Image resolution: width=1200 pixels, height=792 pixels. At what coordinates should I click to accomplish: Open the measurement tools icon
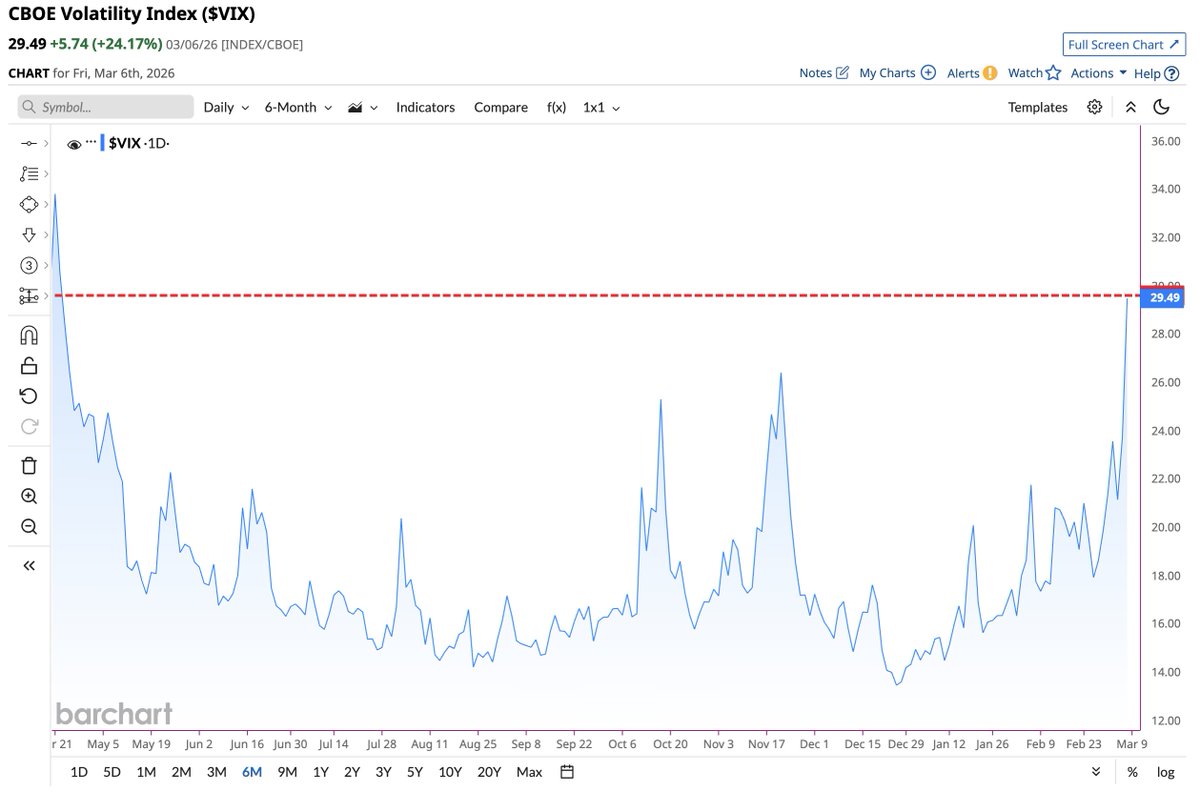pyautogui.click(x=28, y=296)
